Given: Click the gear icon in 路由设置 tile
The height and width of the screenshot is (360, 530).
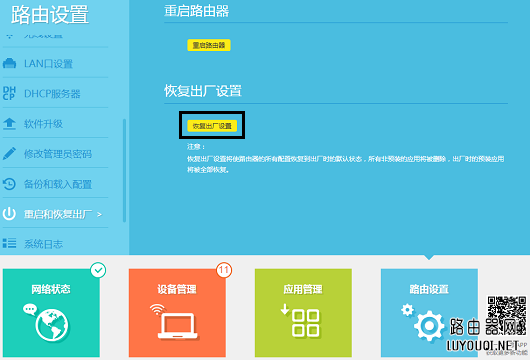Looking at the screenshot, I should pyautogui.click(x=429, y=326).
